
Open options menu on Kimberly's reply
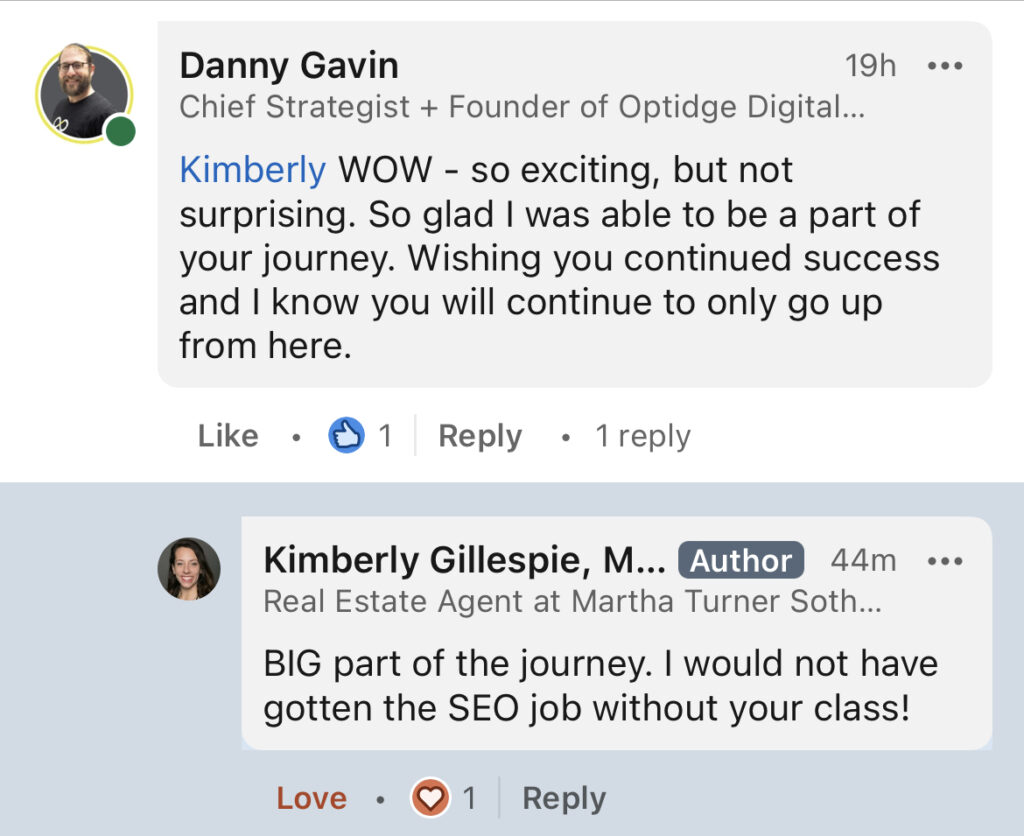pos(945,560)
